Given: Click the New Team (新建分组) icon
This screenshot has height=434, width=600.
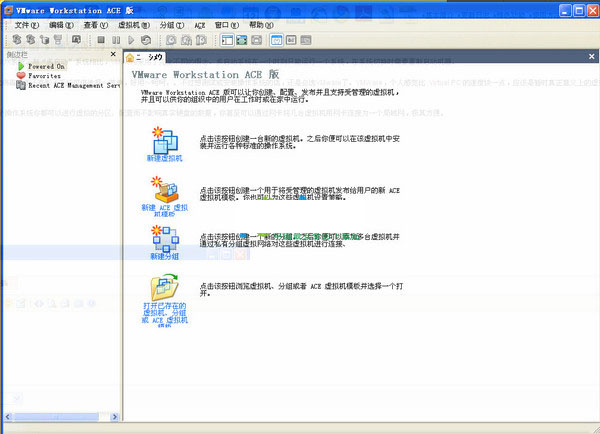Looking at the screenshot, I should 165,239.
